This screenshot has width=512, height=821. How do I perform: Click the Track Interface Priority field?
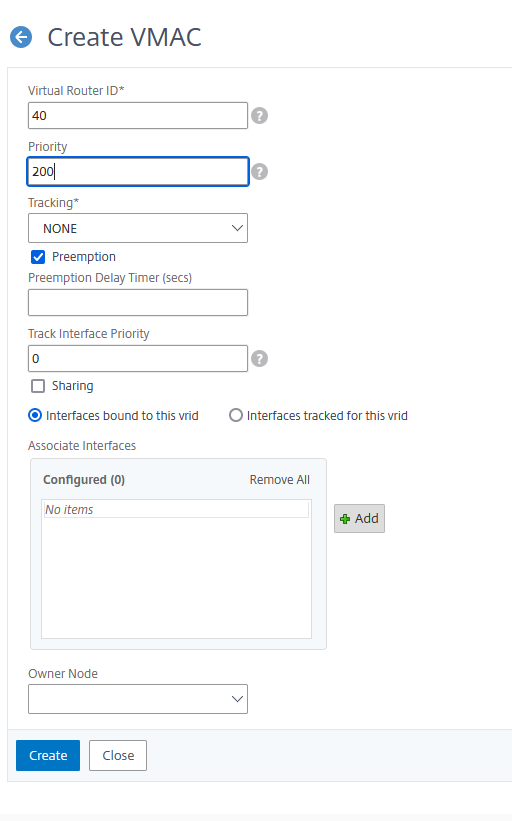(x=138, y=358)
